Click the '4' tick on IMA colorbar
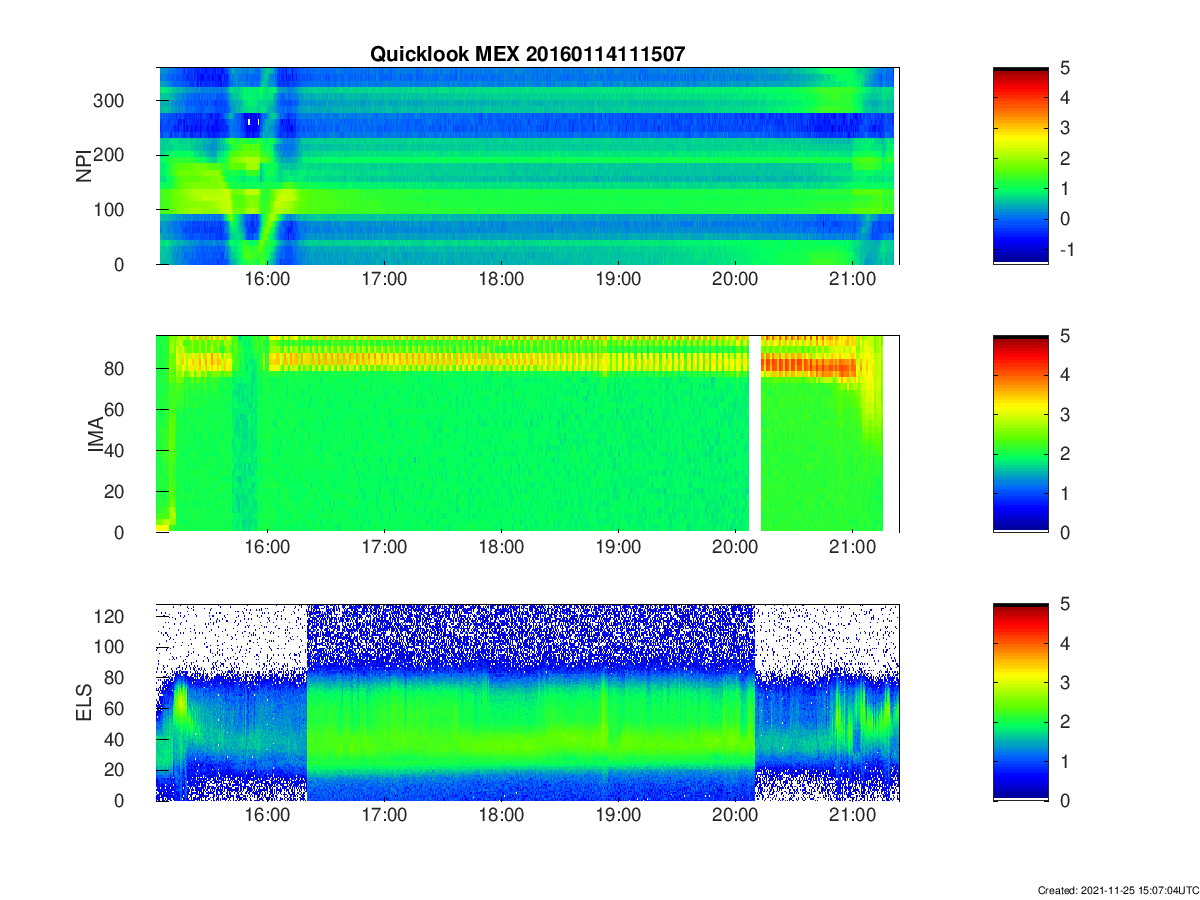The width and height of the screenshot is (1200, 900). 1066,375
